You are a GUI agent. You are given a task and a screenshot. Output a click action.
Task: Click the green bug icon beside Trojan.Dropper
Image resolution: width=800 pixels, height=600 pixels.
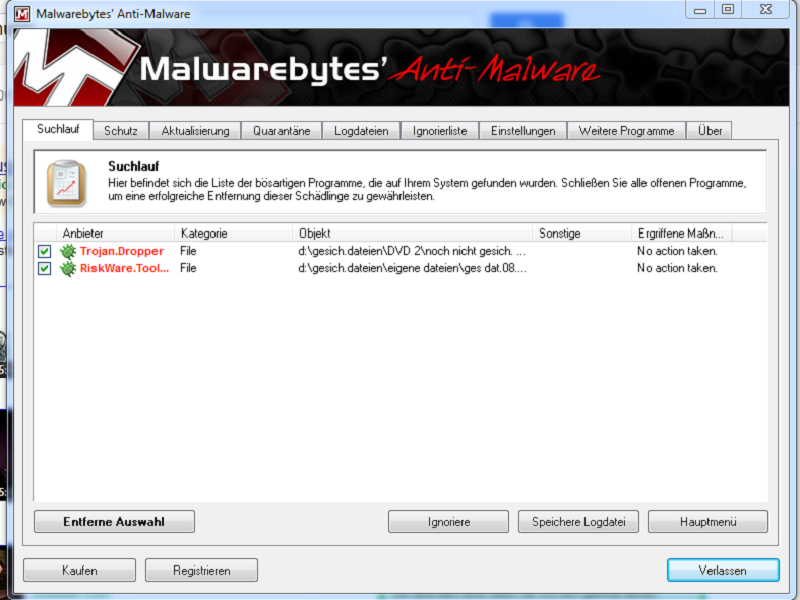[x=68, y=251]
